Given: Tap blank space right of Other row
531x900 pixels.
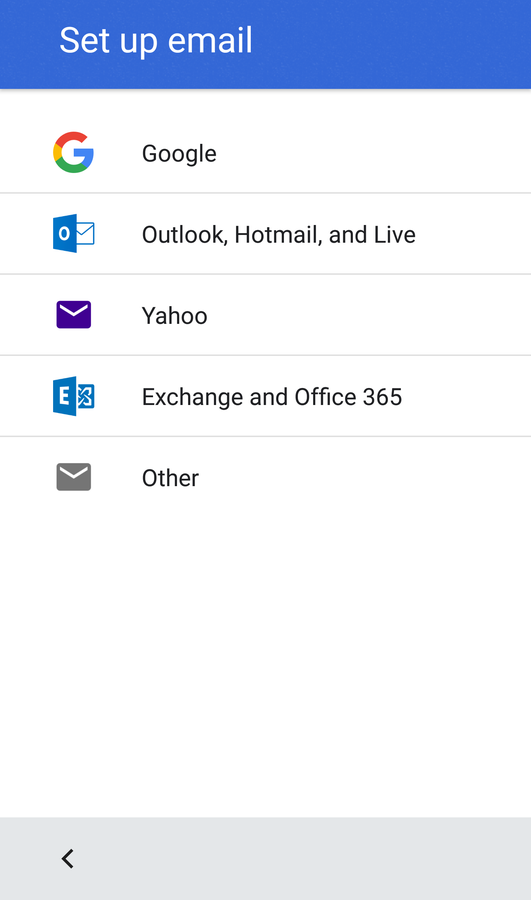Looking at the screenshot, I should click(365, 478).
